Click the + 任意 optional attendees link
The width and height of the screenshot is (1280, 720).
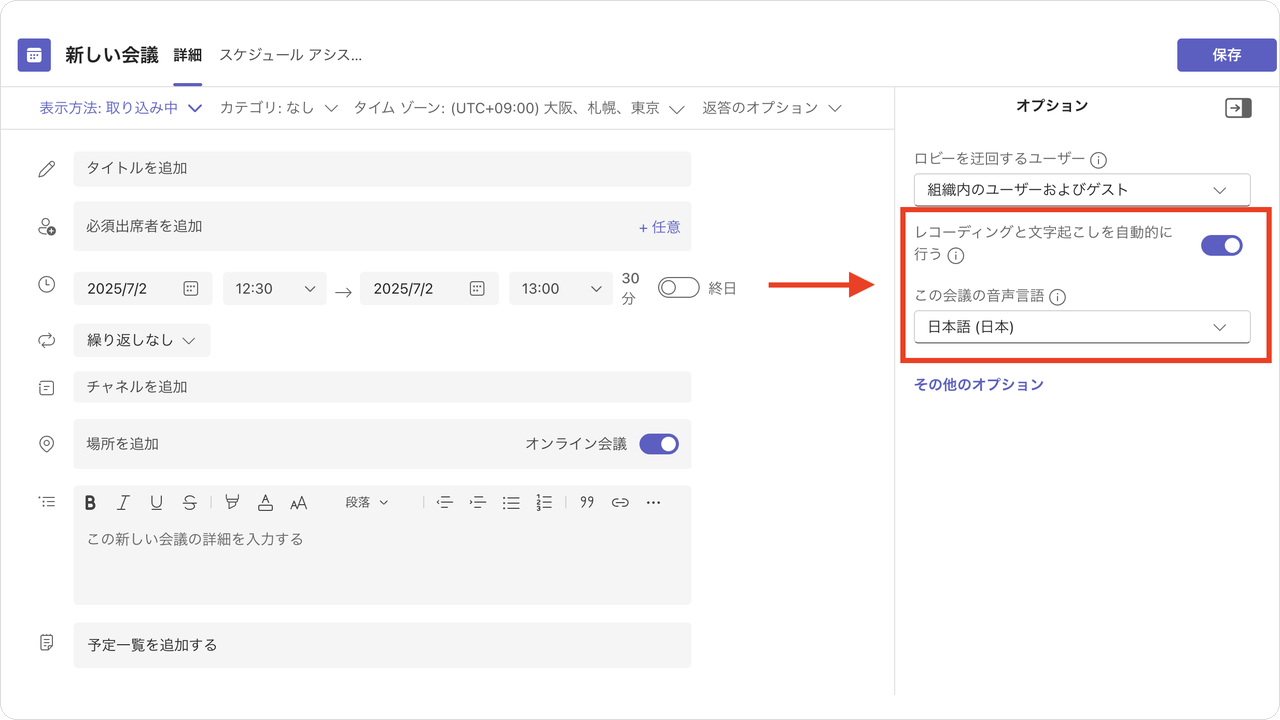(659, 227)
